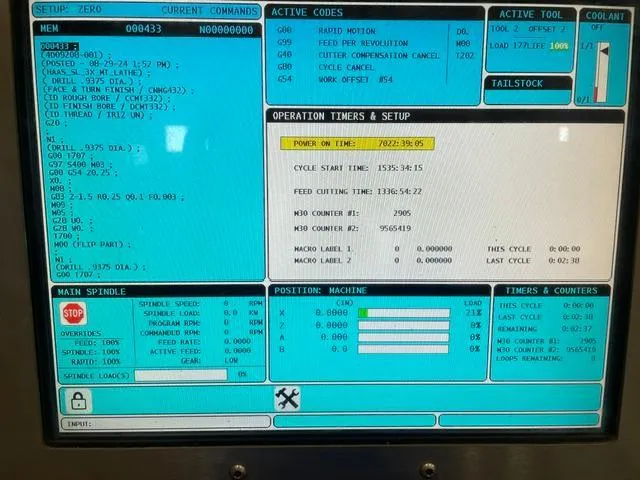The width and height of the screenshot is (640, 480).
Task: Select highlighted Power On Time row
Action: click(358, 143)
